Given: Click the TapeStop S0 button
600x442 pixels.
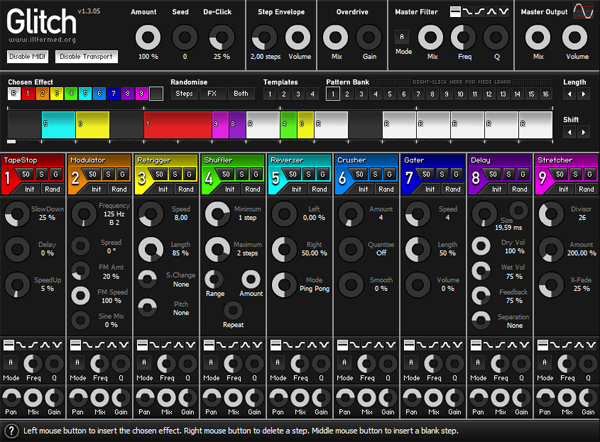Looking at the screenshot, I should pyautogui.click(x=25, y=175).
